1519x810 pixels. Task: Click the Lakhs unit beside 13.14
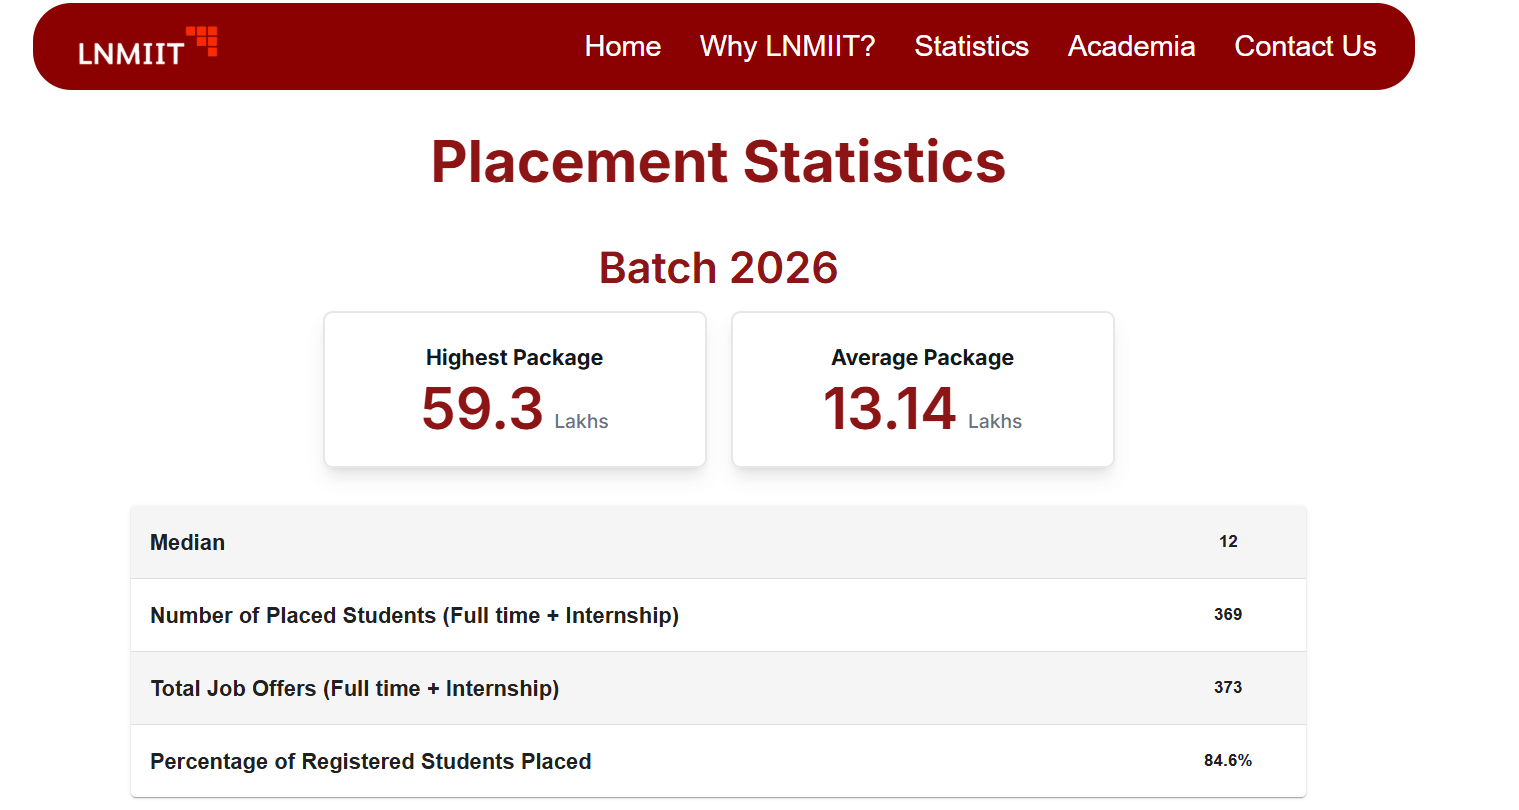[995, 421]
